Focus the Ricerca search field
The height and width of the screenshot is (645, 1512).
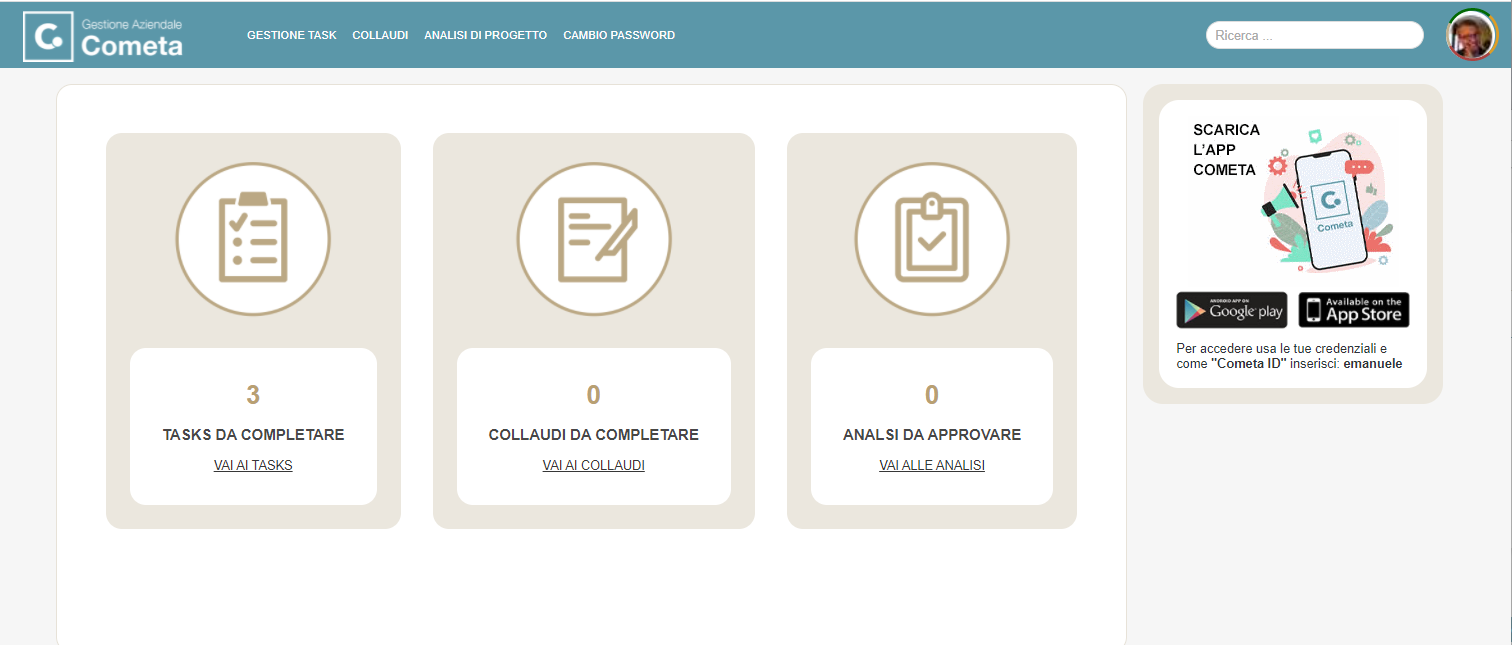tap(1314, 35)
